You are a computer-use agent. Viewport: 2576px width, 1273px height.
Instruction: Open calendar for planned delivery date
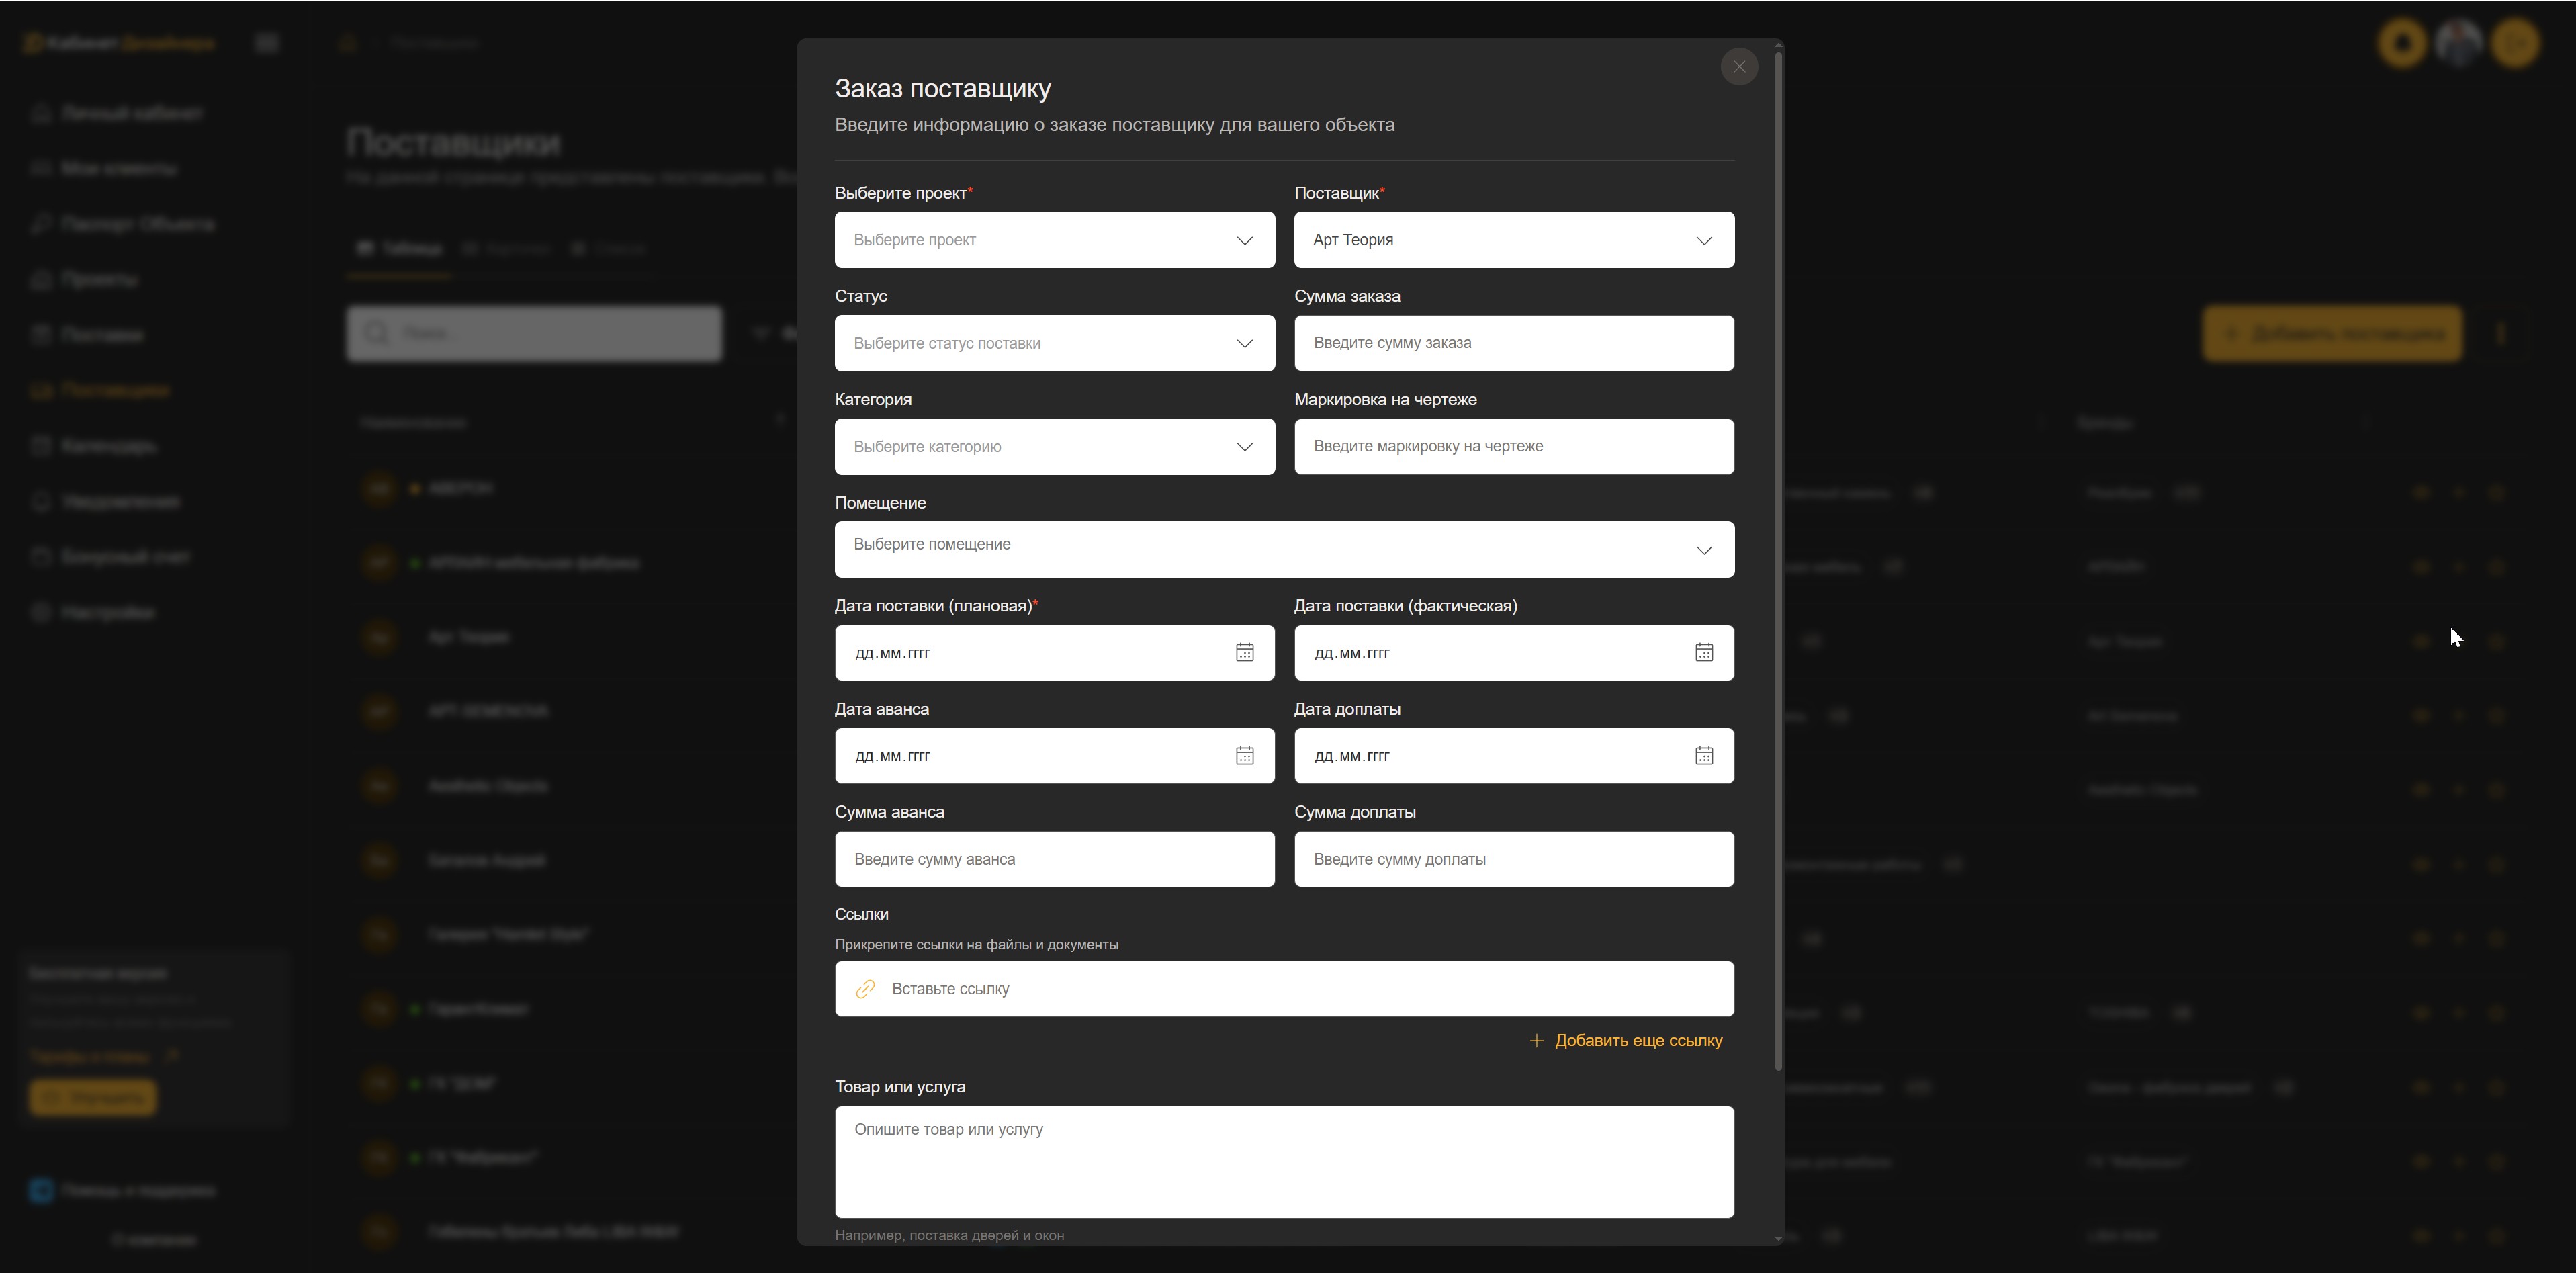tap(1244, 652)
